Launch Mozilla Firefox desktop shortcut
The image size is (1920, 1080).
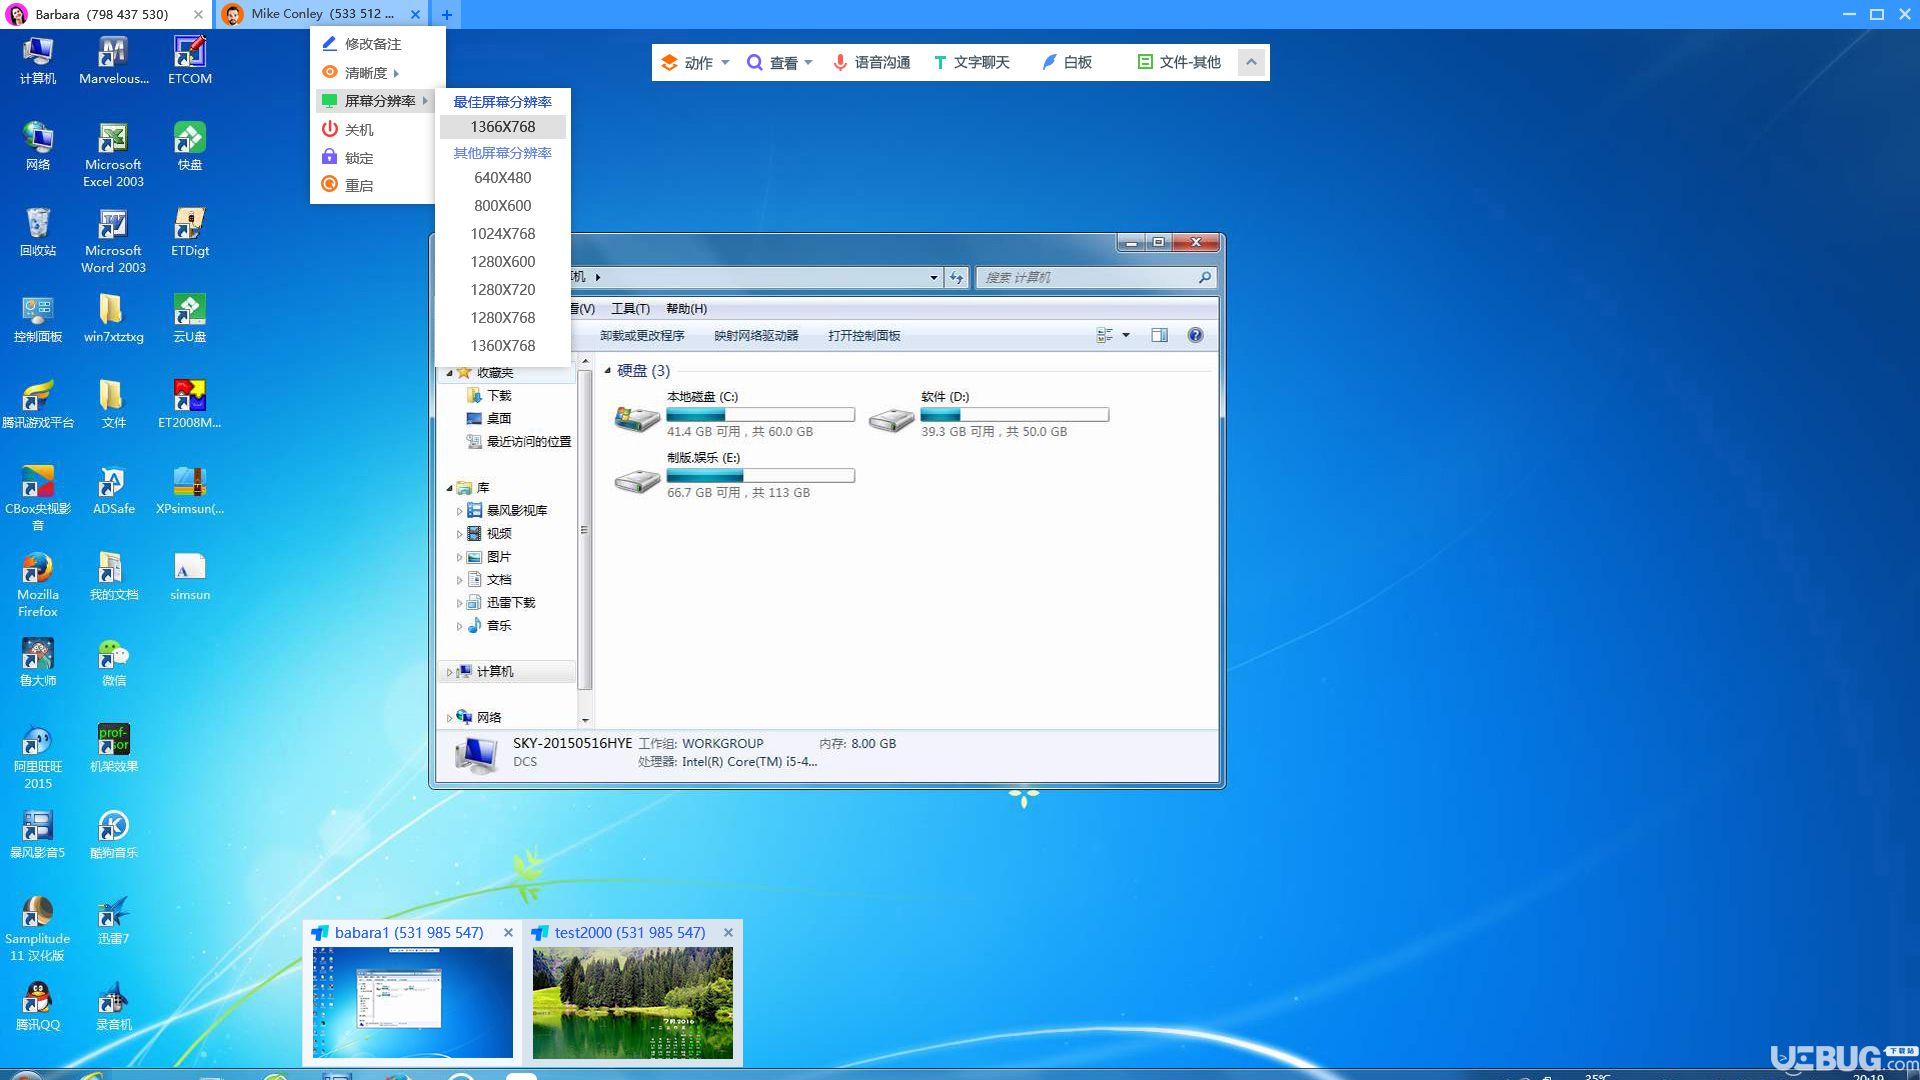(x=38, y=584)
